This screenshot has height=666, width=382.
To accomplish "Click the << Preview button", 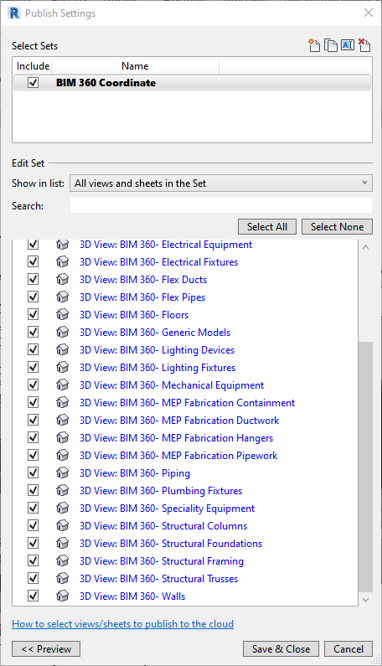I will pos(46,649).
